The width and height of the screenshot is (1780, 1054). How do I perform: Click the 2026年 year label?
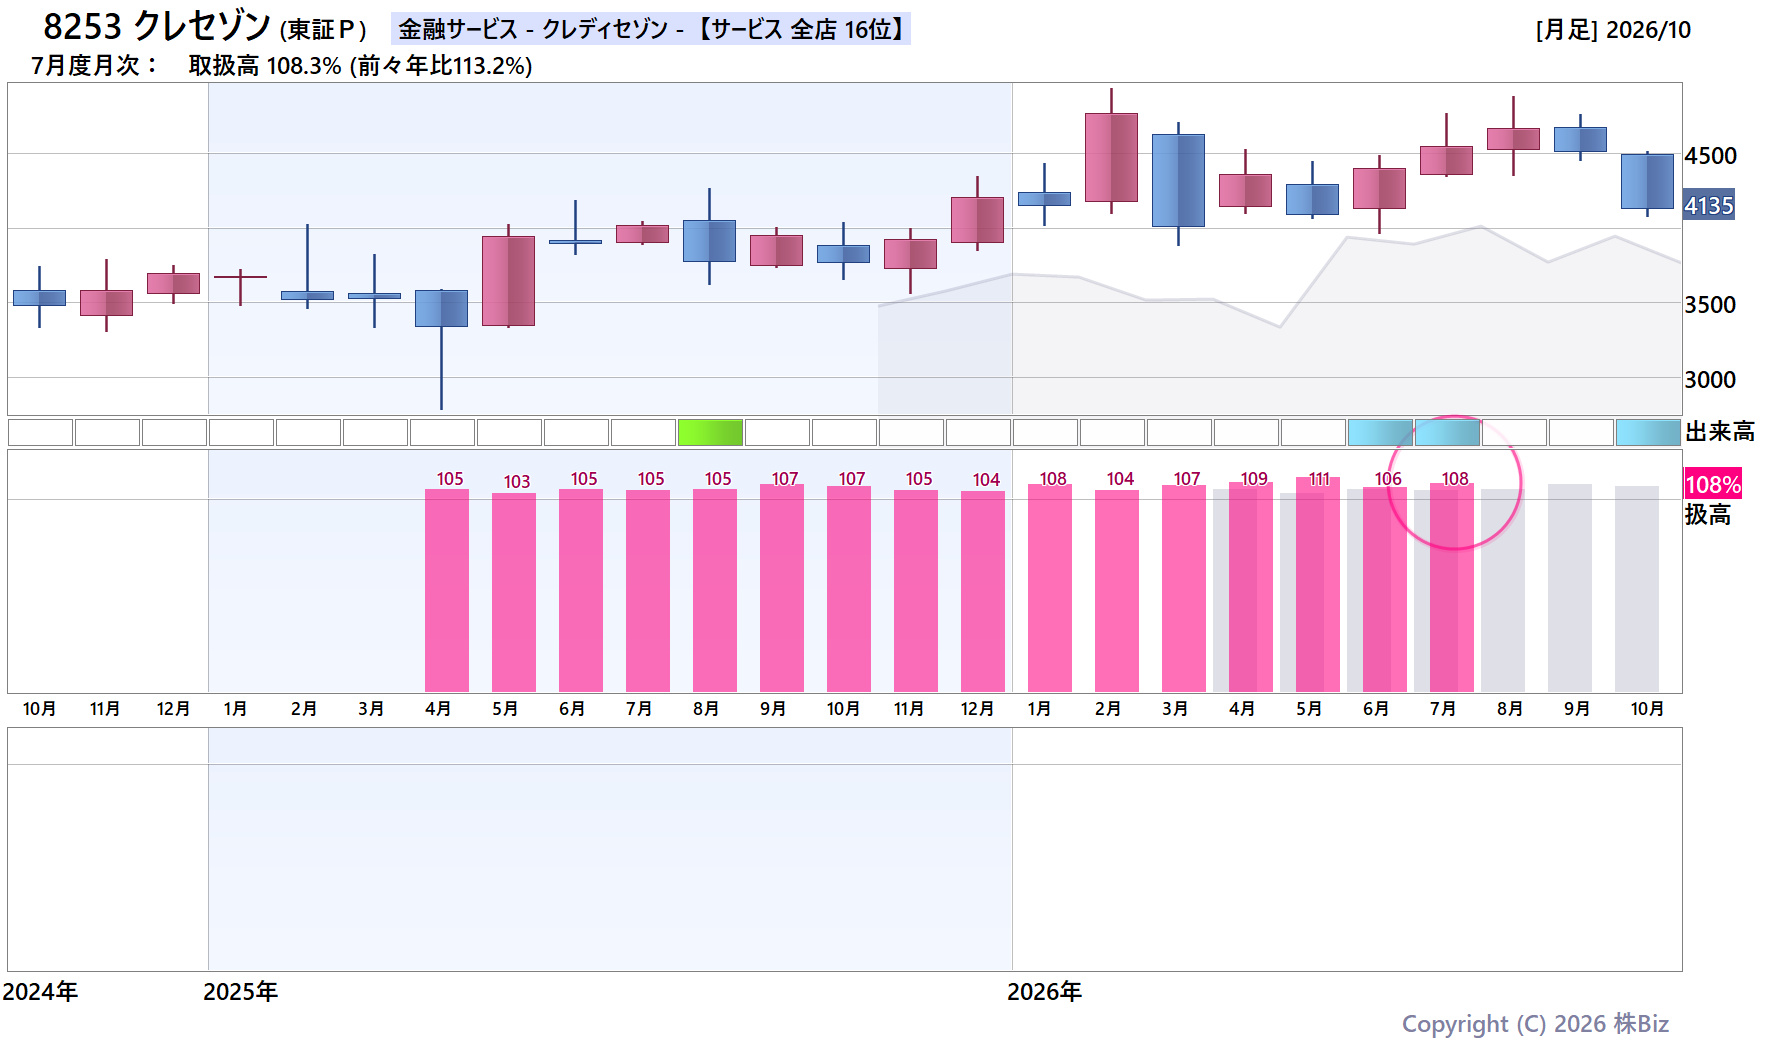pos(1044,992)
